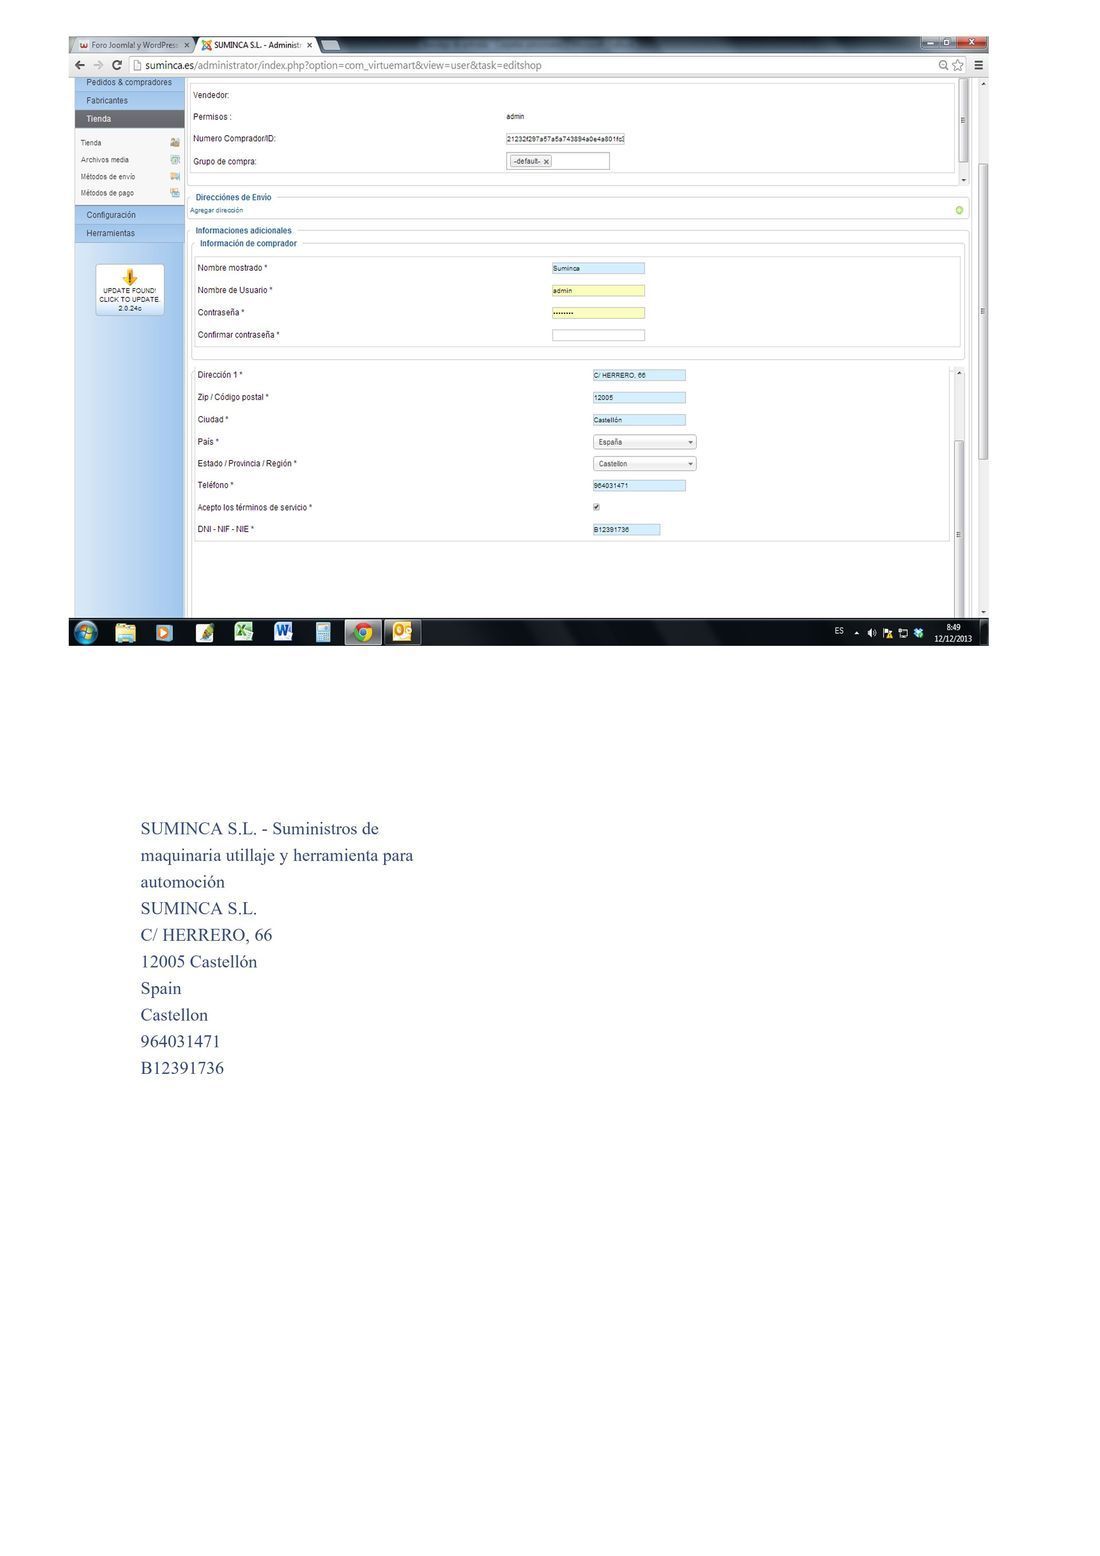The width and height of the screenshot is (1100, 1556).
Task: Click the Contraseña password field
Action: 598,313
